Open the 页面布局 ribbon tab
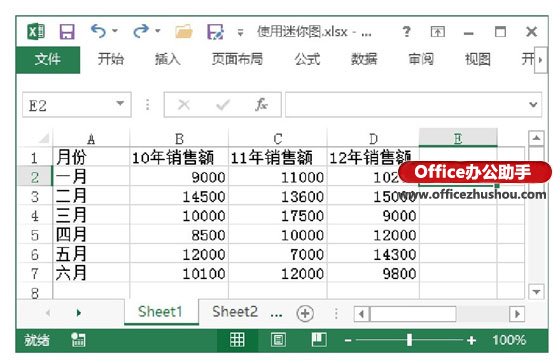This screenshot has height=363, width=560. (x=237, y=59)
